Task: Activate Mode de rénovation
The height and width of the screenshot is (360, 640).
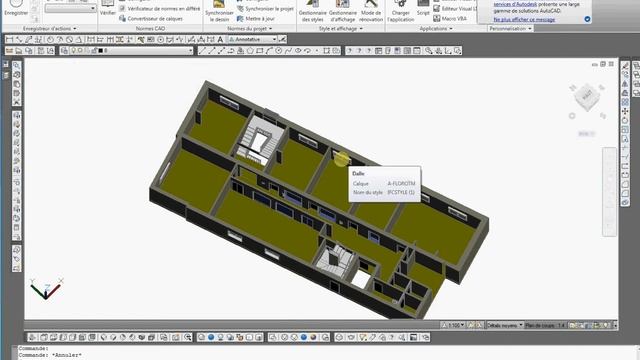Action: point(371,11)
